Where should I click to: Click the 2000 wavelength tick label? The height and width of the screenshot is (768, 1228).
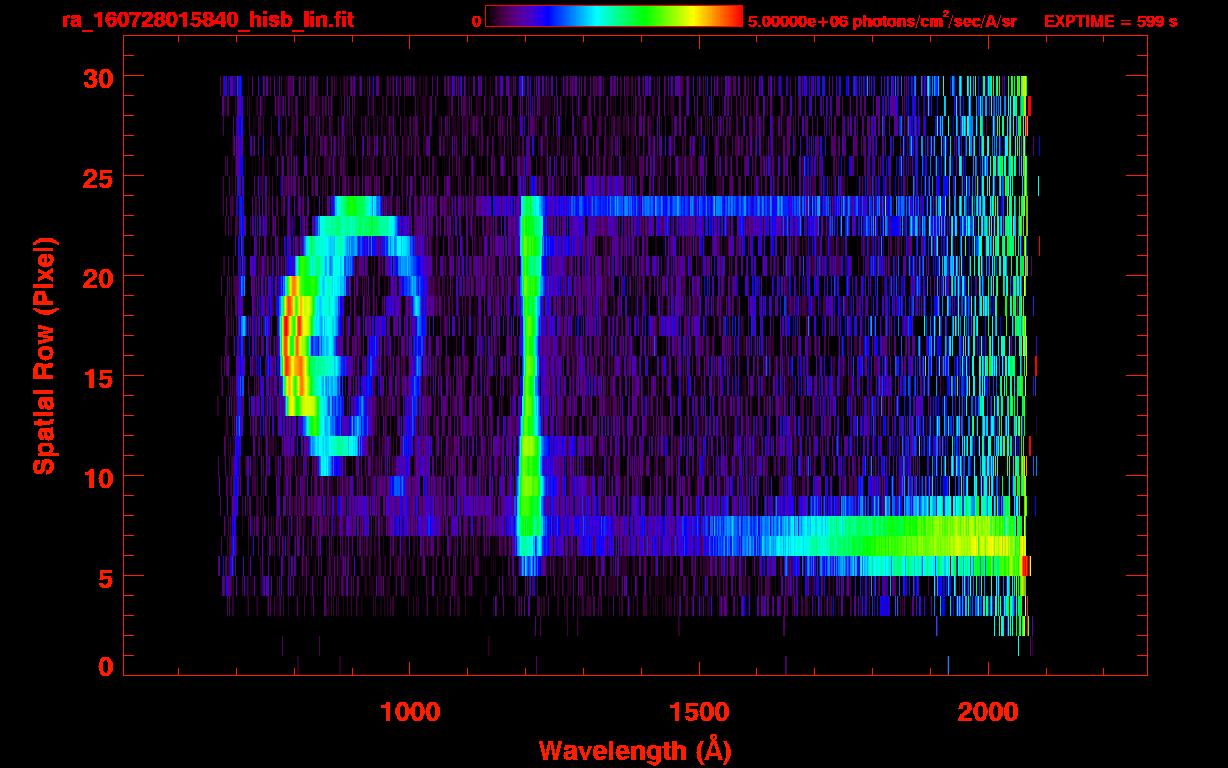987,712
